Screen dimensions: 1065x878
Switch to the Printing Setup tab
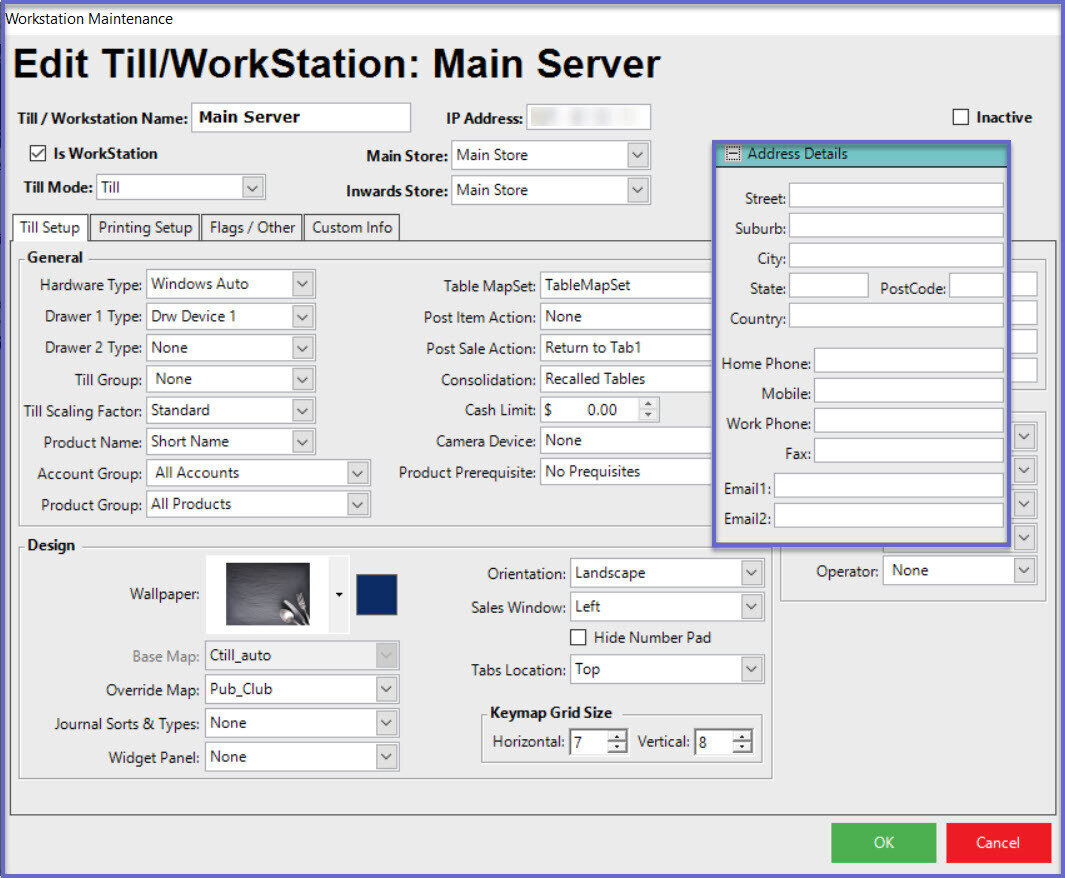click(x=145, y=228)
